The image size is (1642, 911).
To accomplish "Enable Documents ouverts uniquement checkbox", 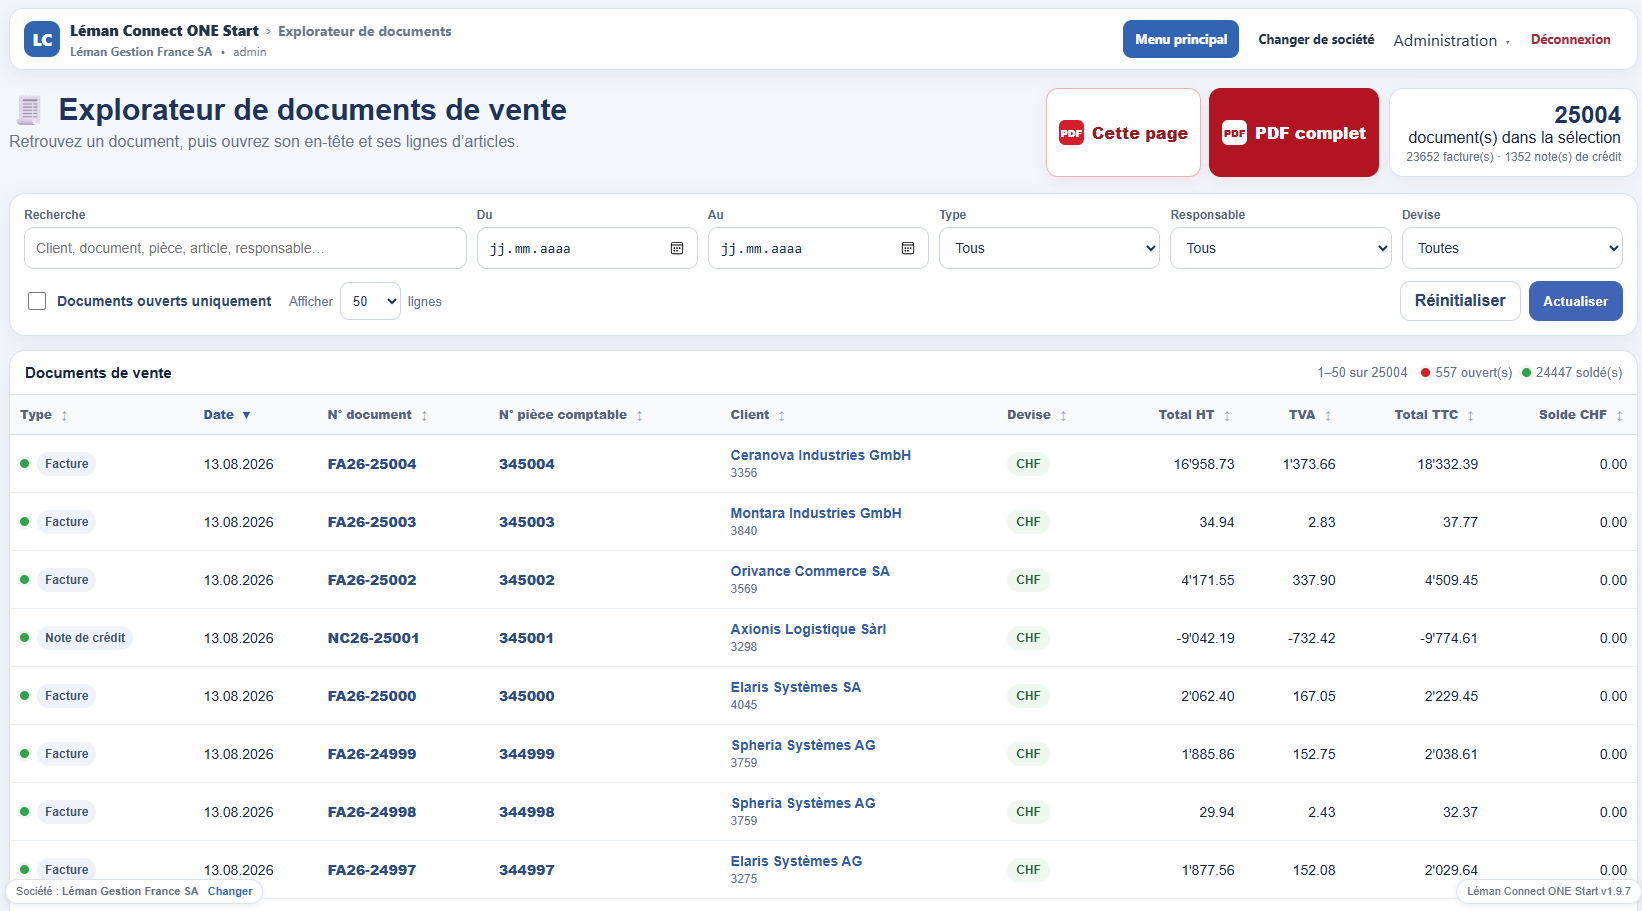I will (37, 301).
